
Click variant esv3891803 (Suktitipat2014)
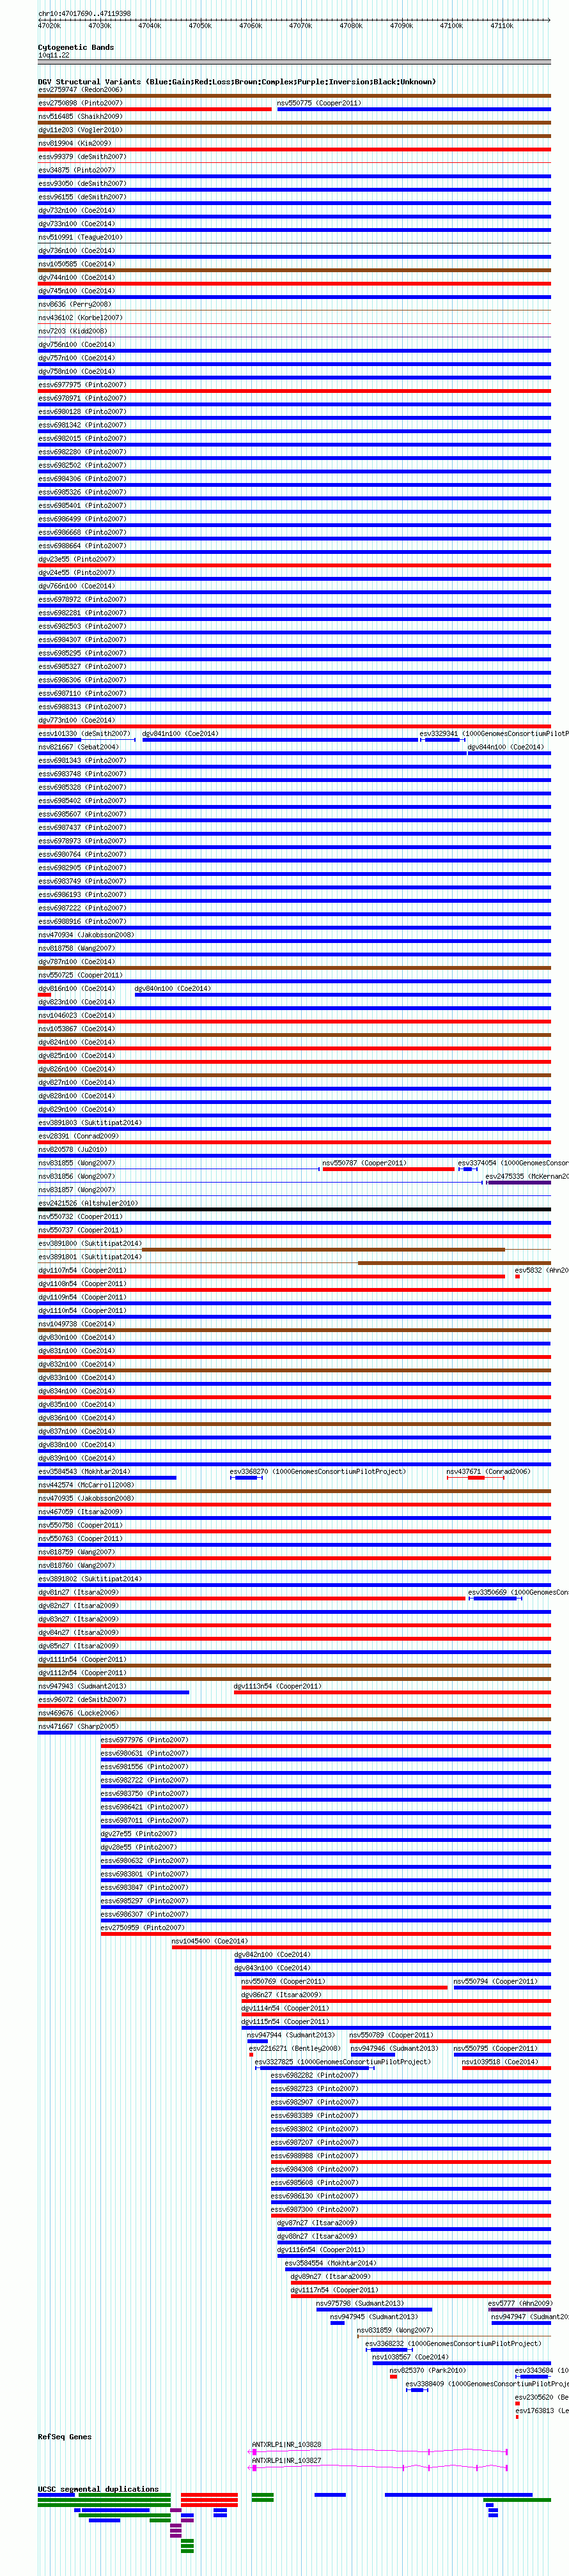coord(90,1123)
